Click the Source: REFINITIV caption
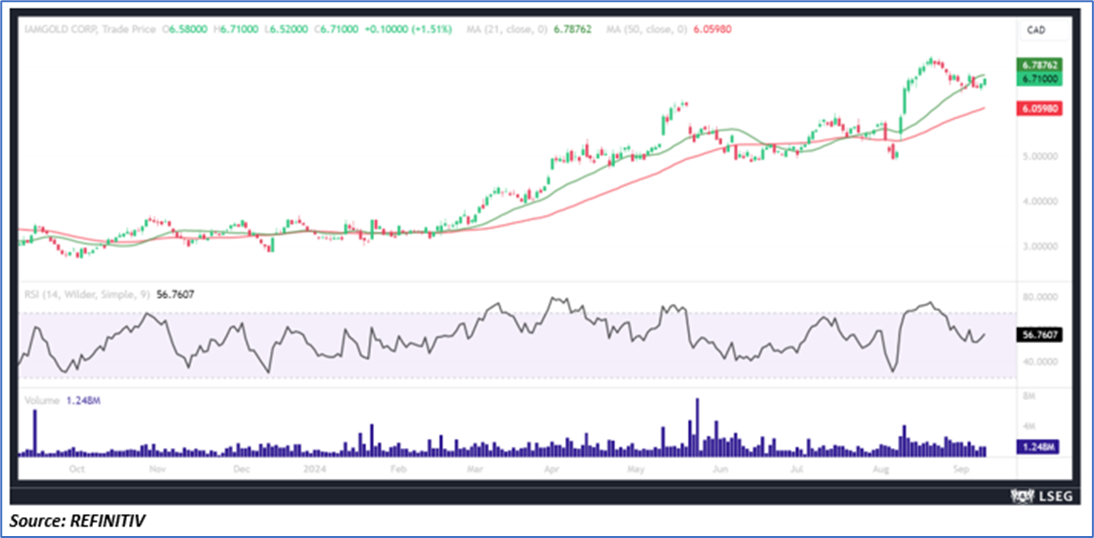This screenshot has height=538, width=1094. tap(77, 520)
